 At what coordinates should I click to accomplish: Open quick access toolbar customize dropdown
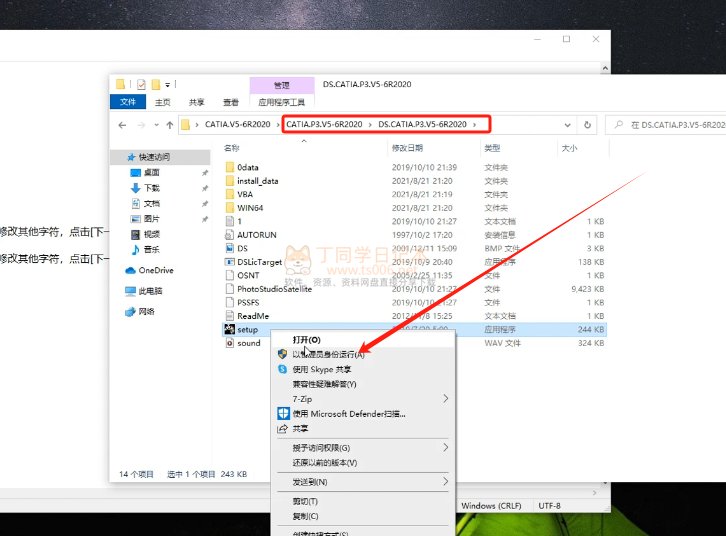168,85
